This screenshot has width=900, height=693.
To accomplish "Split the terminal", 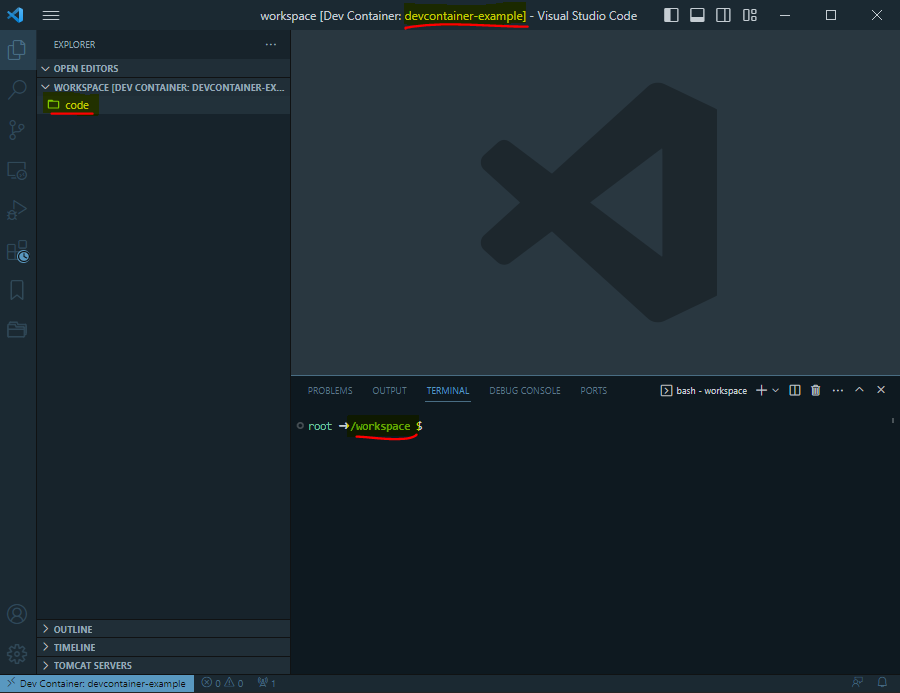I will click(795, 390).
